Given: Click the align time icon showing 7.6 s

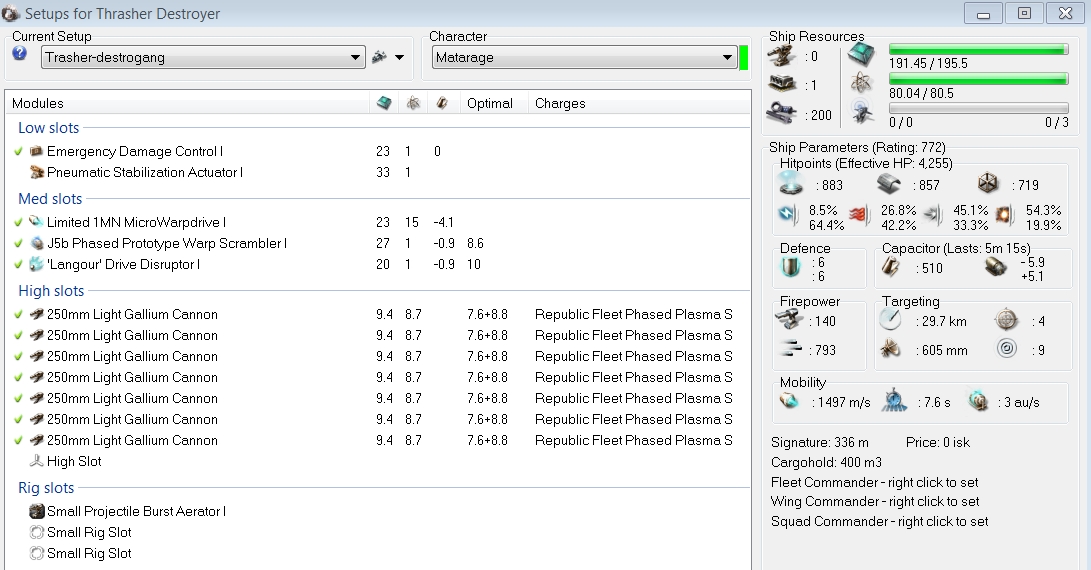Looking at the screenshot, I should pos(894,401).
